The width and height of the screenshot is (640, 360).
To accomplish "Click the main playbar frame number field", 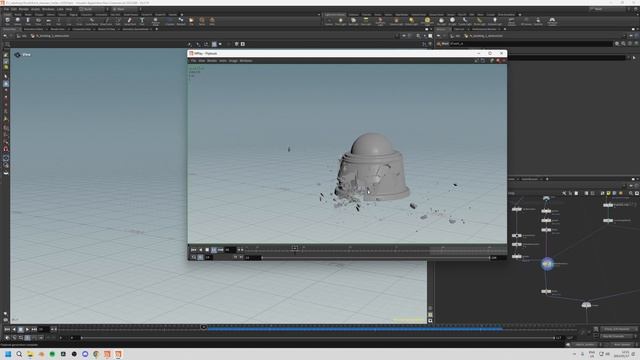I will point(43,329).
